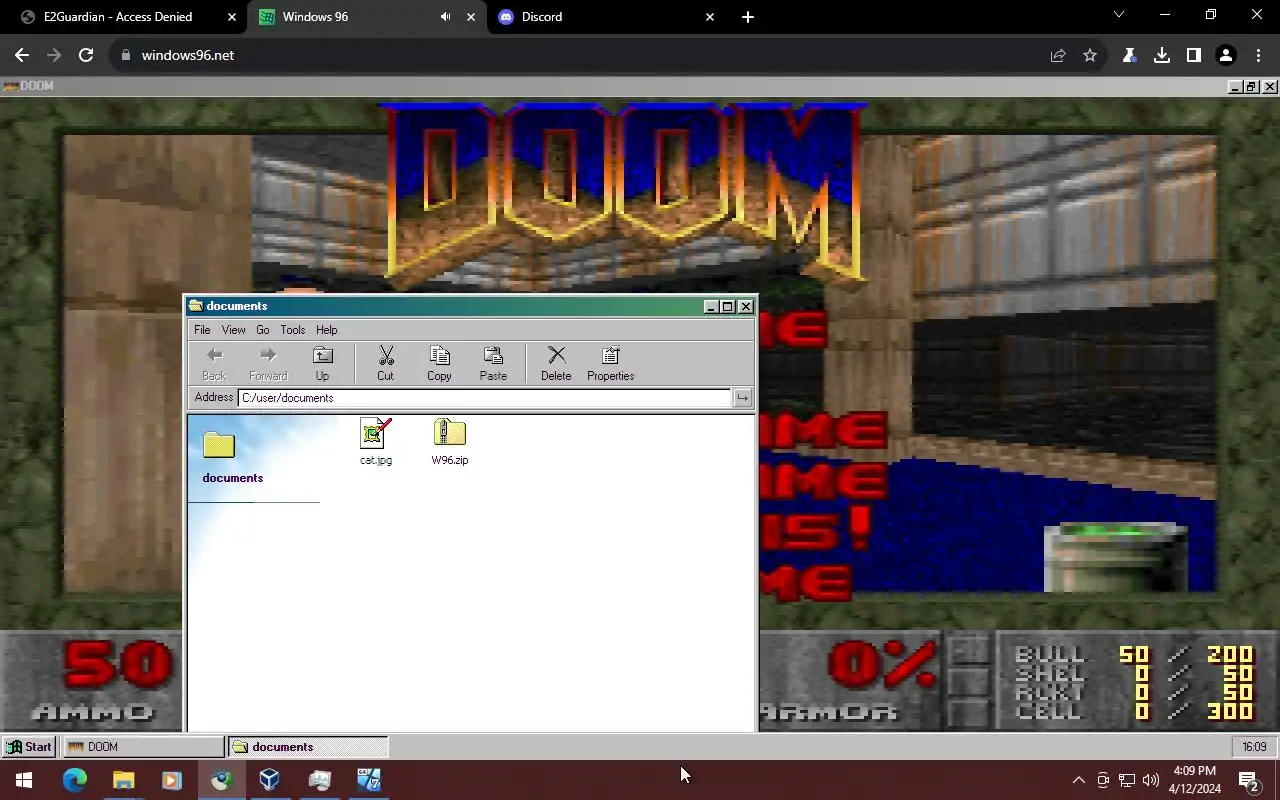This screenshot has width=1280, height=800.
Task: Select the W96.zip archive
Action: pos(450,442)
